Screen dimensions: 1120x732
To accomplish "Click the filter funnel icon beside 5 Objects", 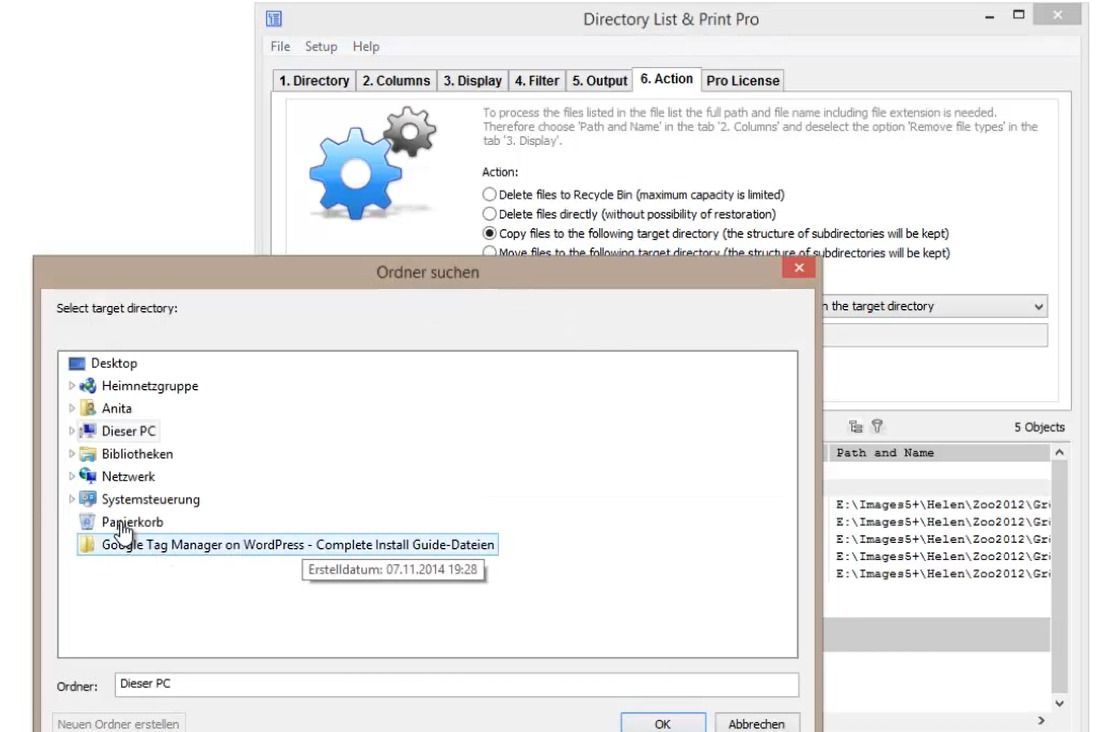I will 877,427.
